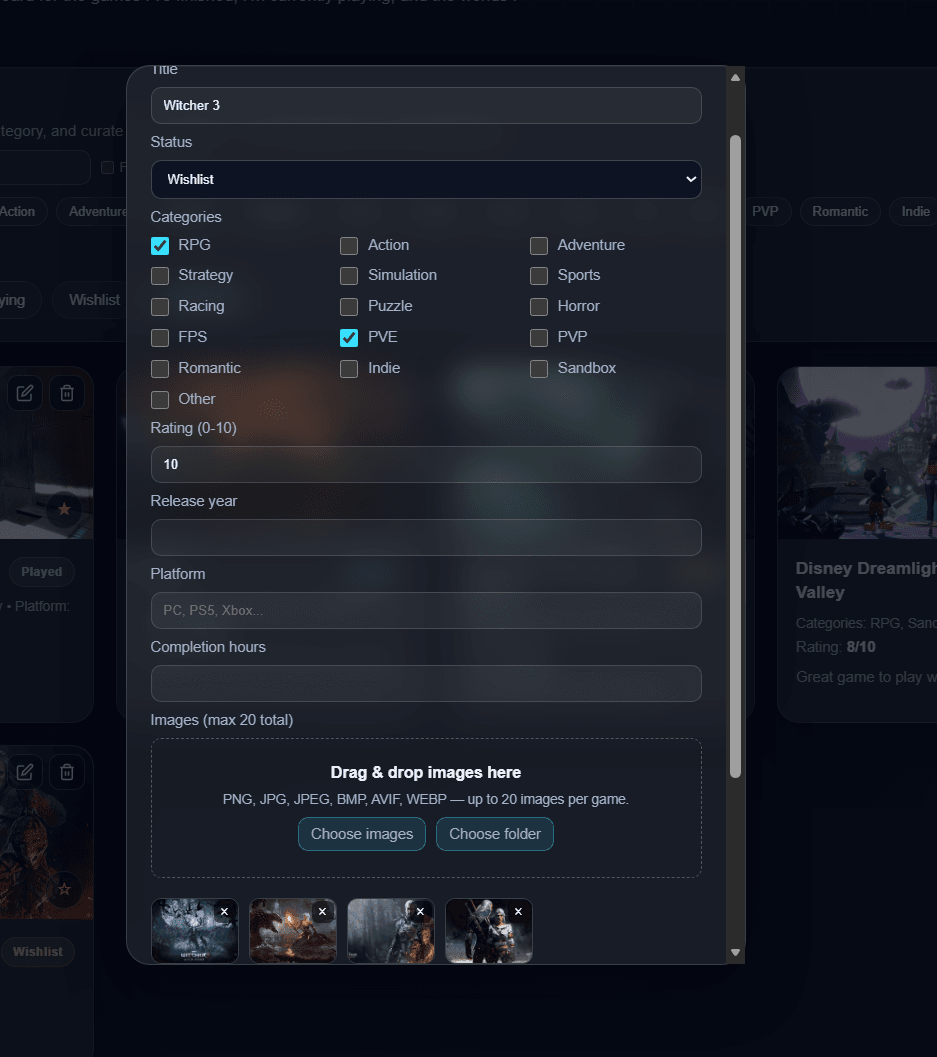
Task: Click the Choose folder button
Action: [495, 834]
